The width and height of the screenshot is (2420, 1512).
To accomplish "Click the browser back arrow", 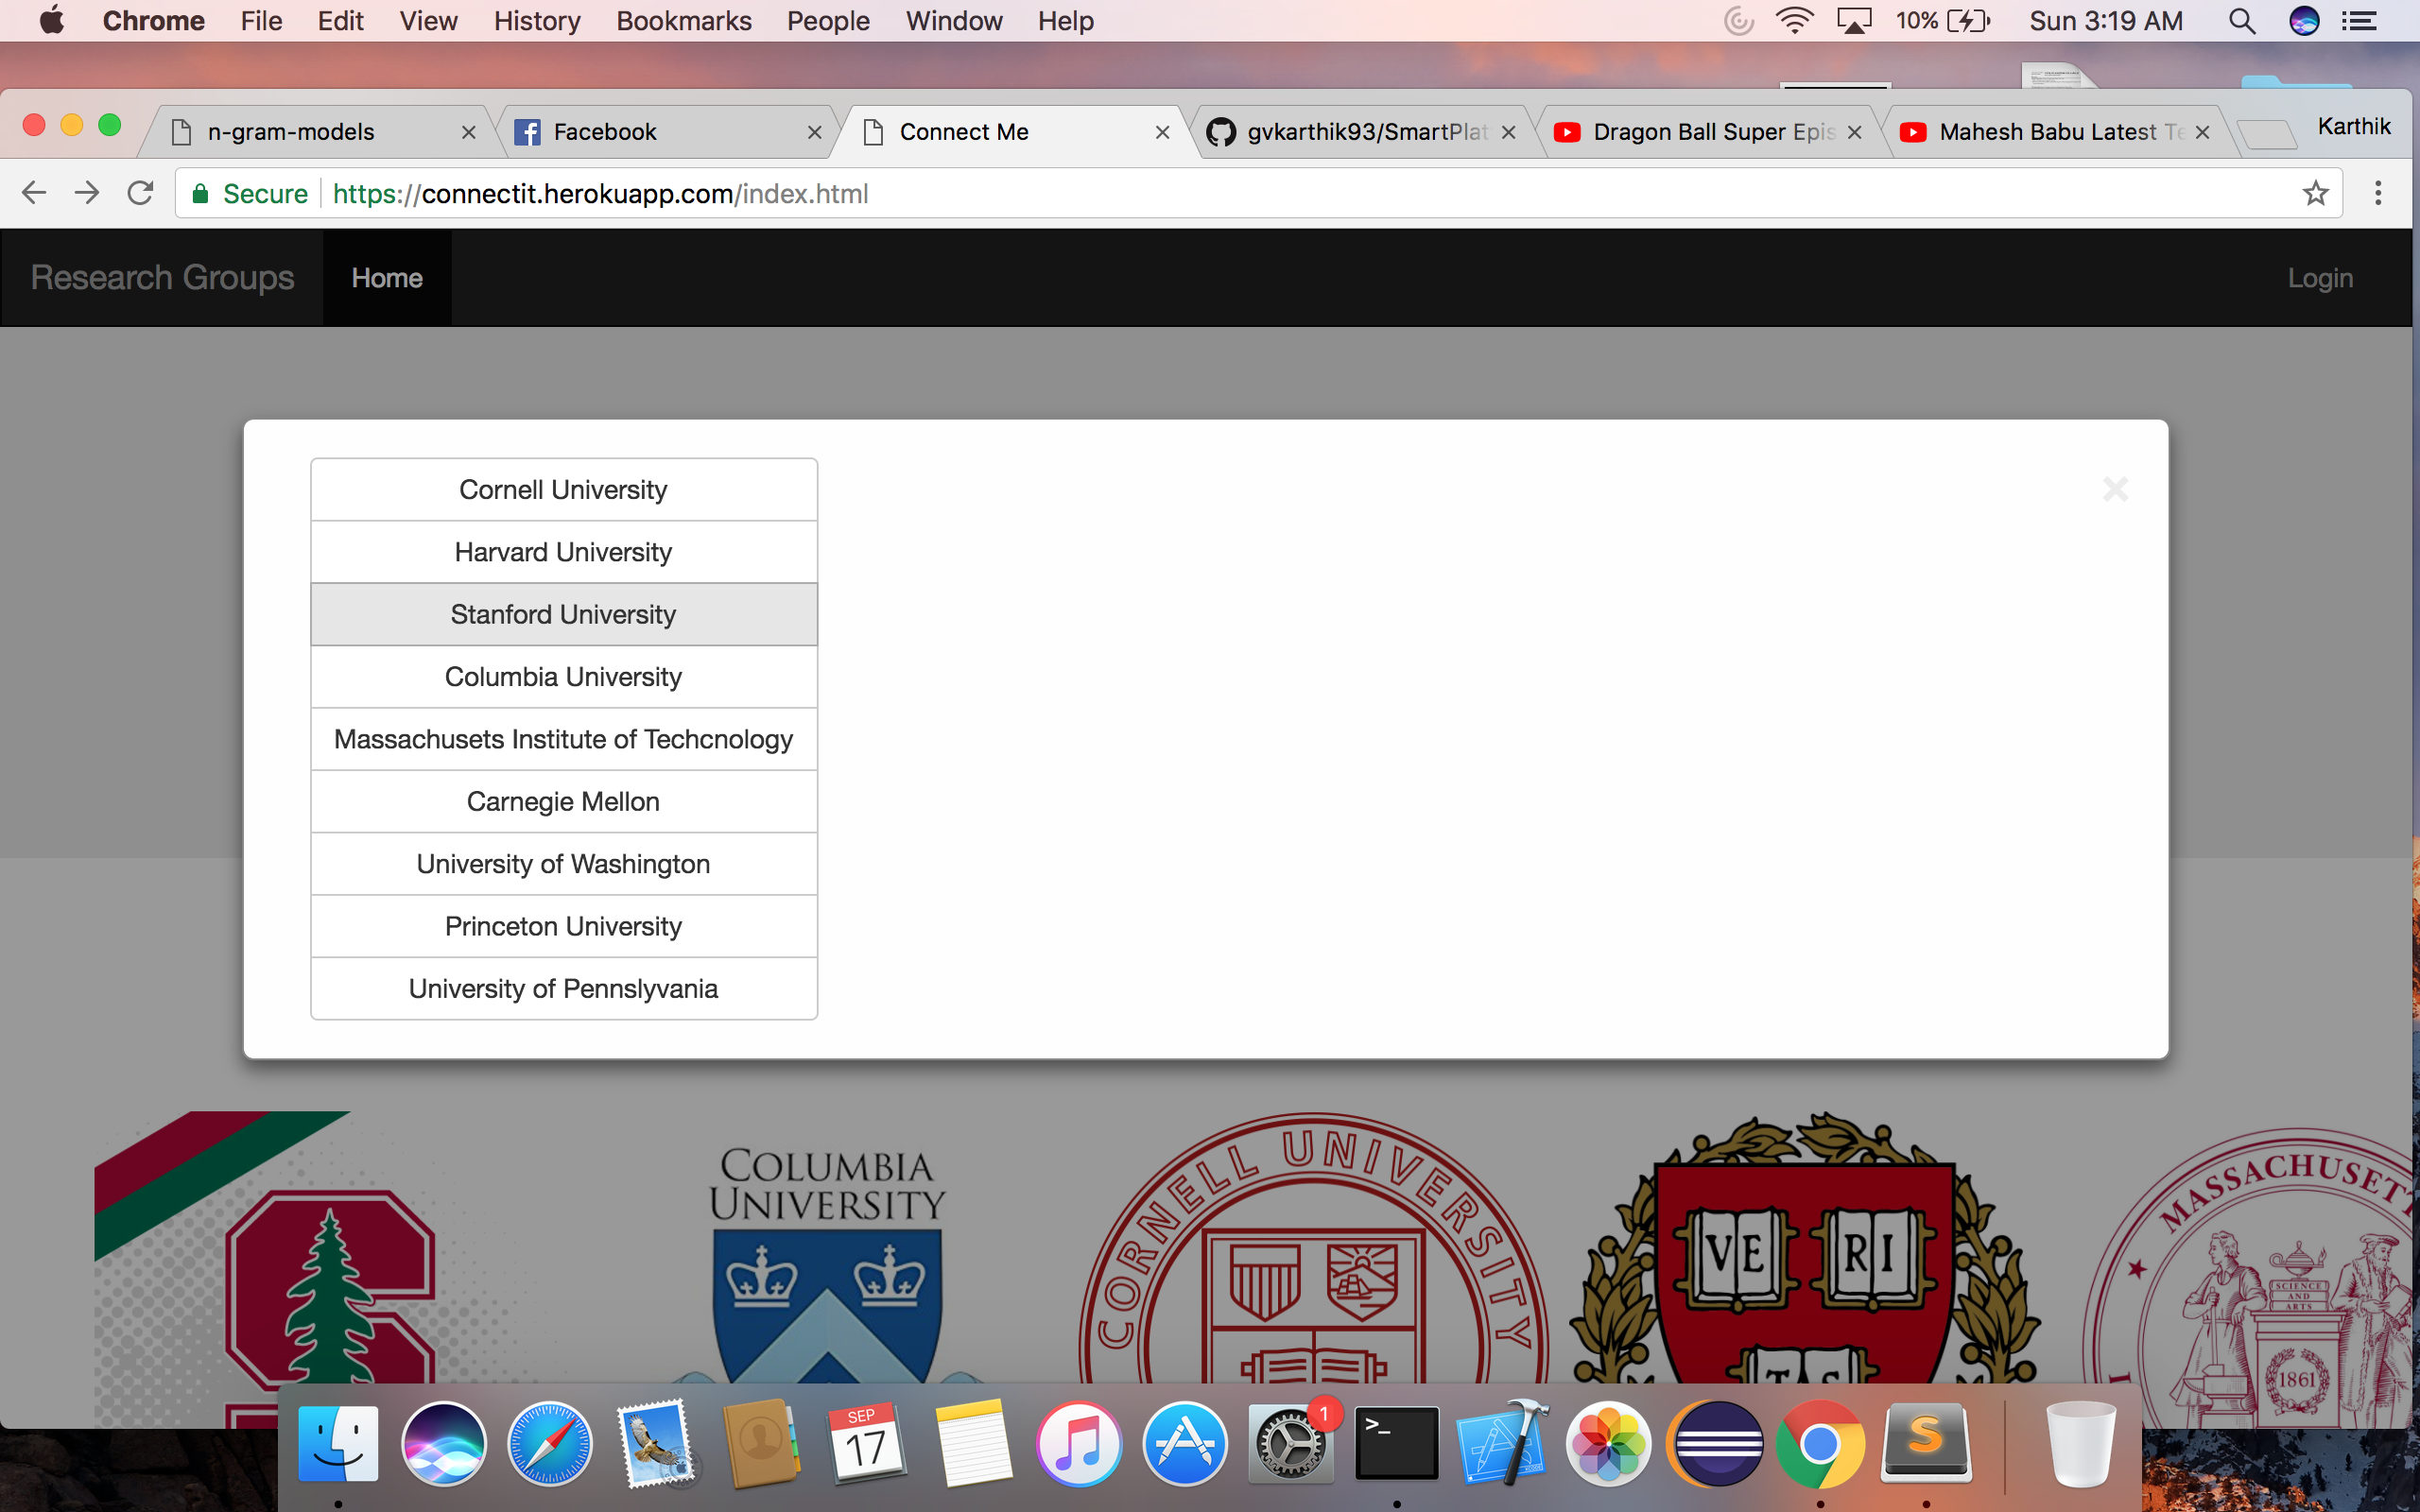I will [x=34, y=193].
